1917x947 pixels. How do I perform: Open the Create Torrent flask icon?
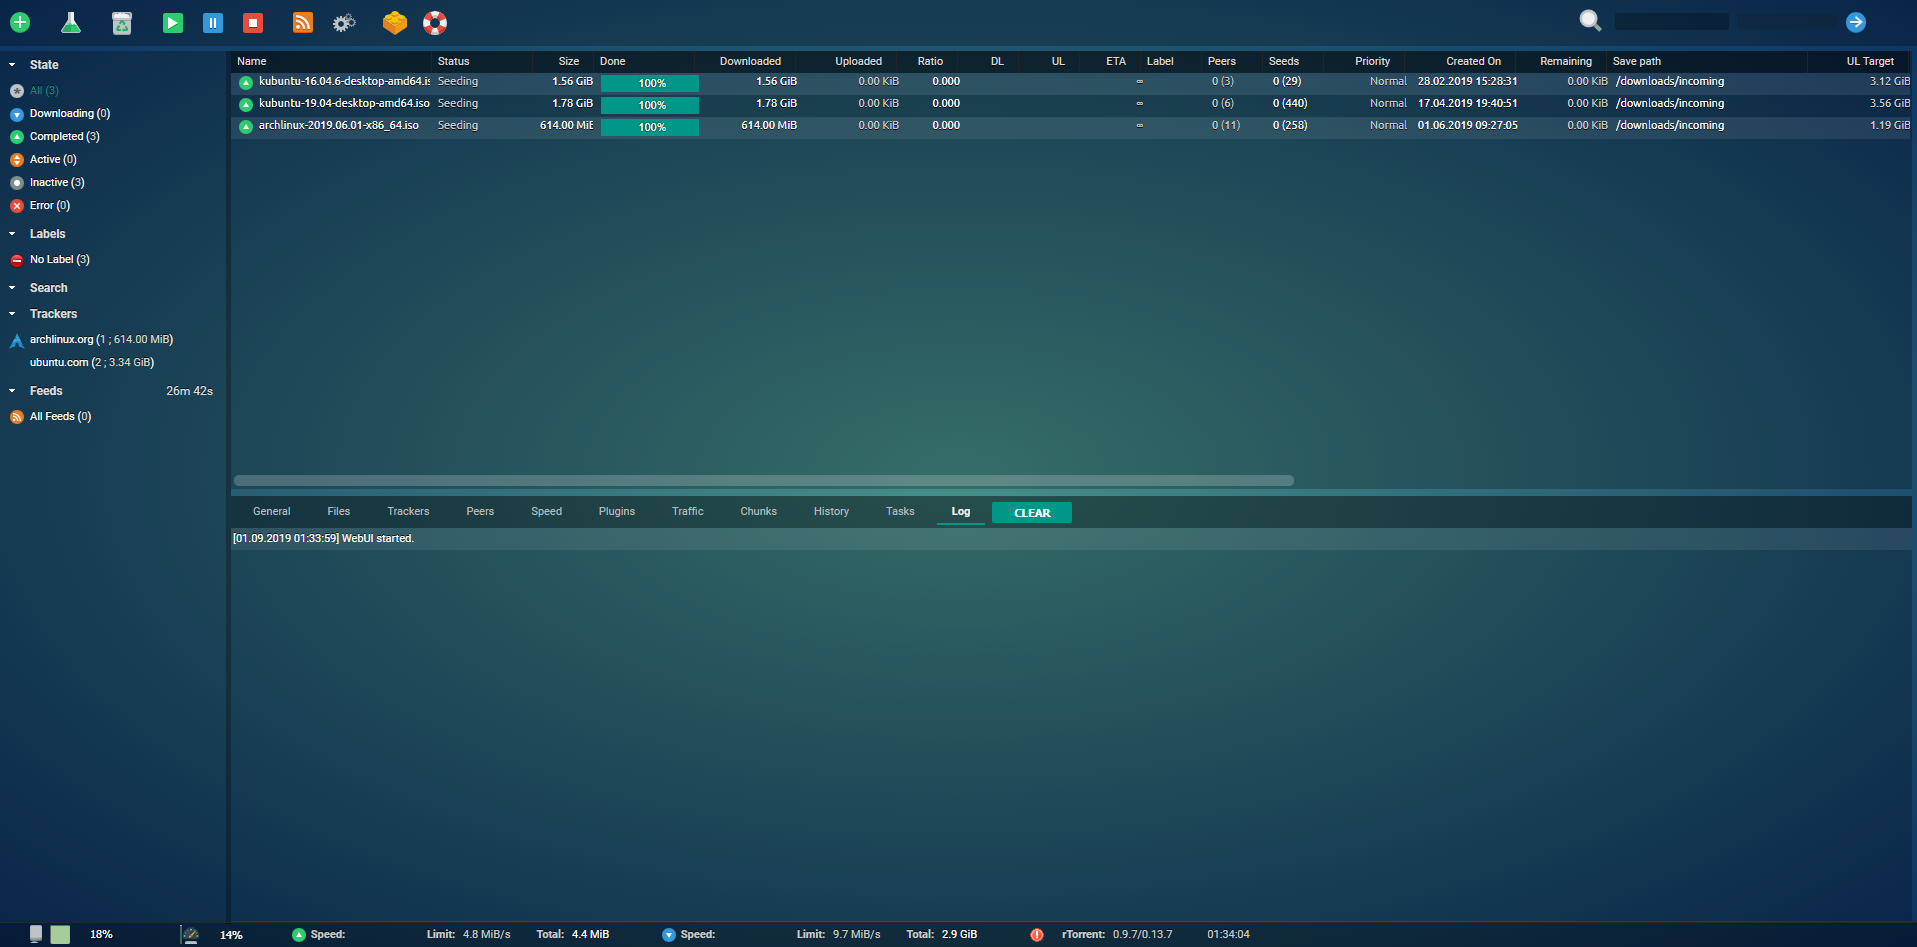coord(71,22)
